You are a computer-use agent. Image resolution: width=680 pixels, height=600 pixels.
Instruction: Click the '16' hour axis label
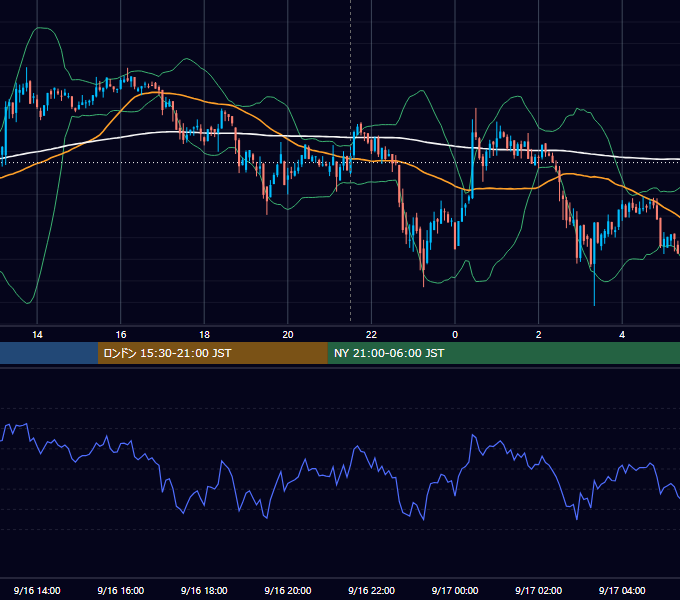(x=121, y=335)
